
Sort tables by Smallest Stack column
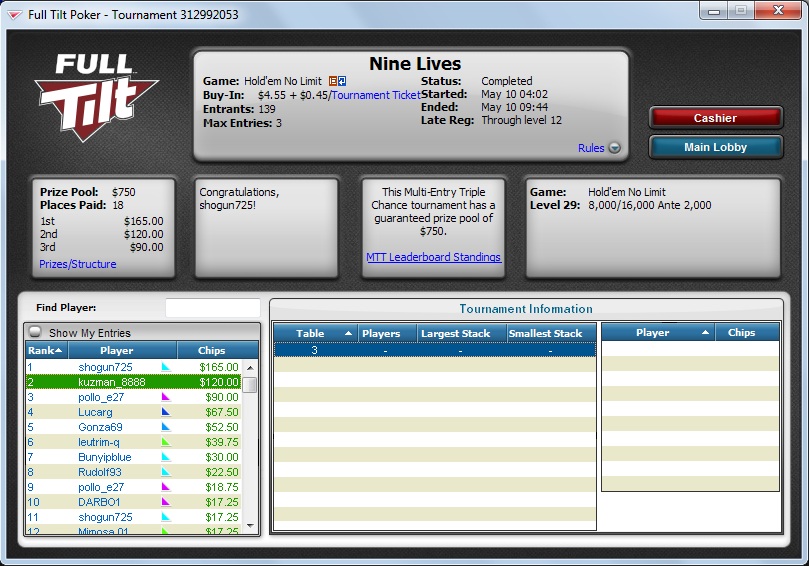click(551, 333)
